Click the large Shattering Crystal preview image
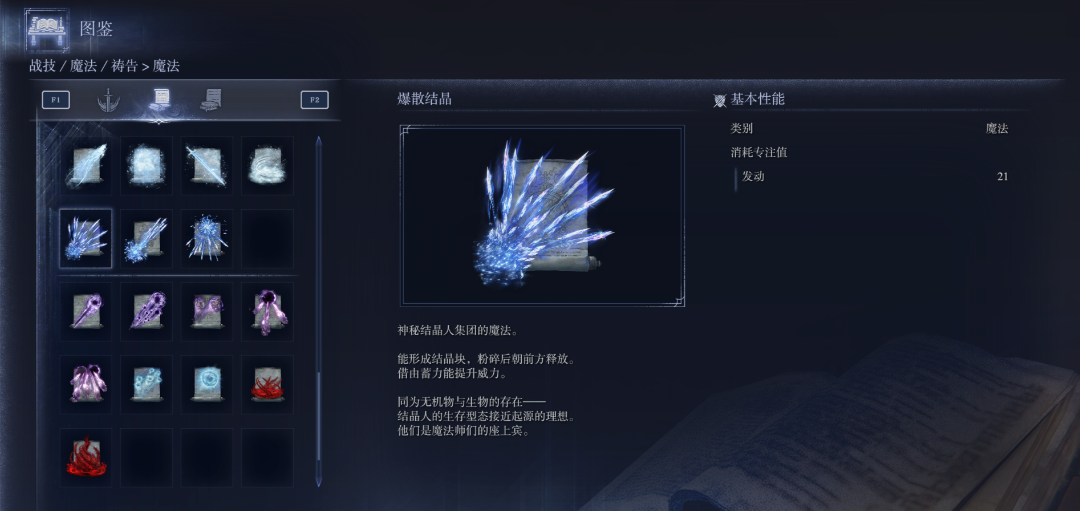Viewport: 1080px width, 511px height. click(542, 216)
